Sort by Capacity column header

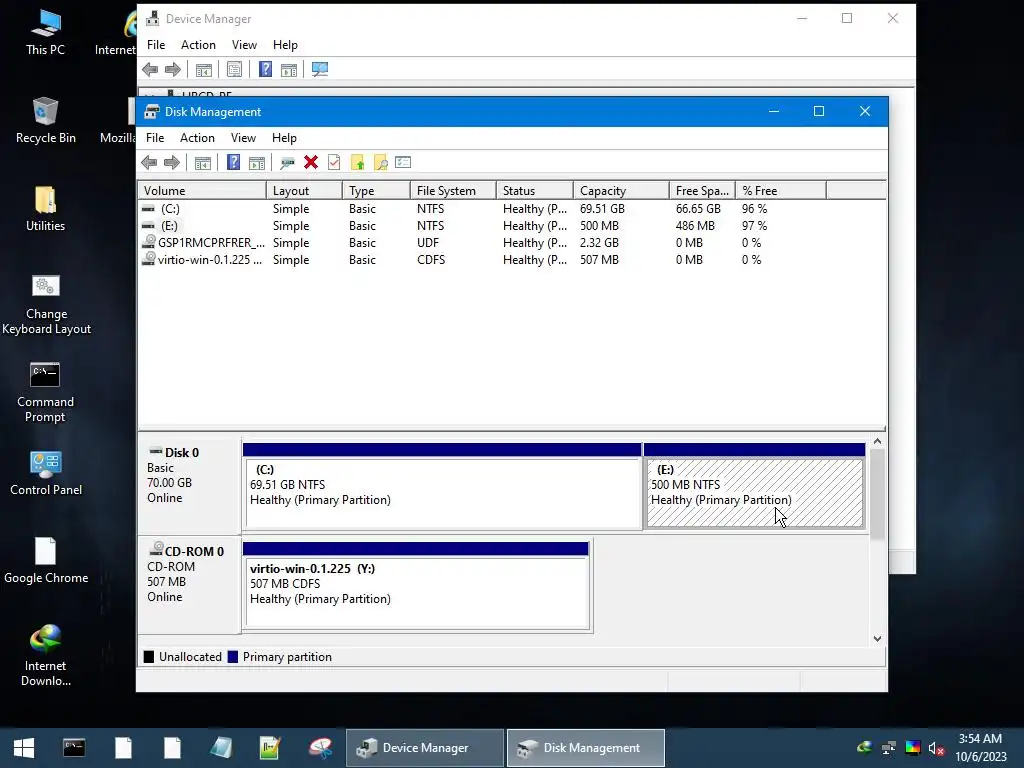point(621,191)
